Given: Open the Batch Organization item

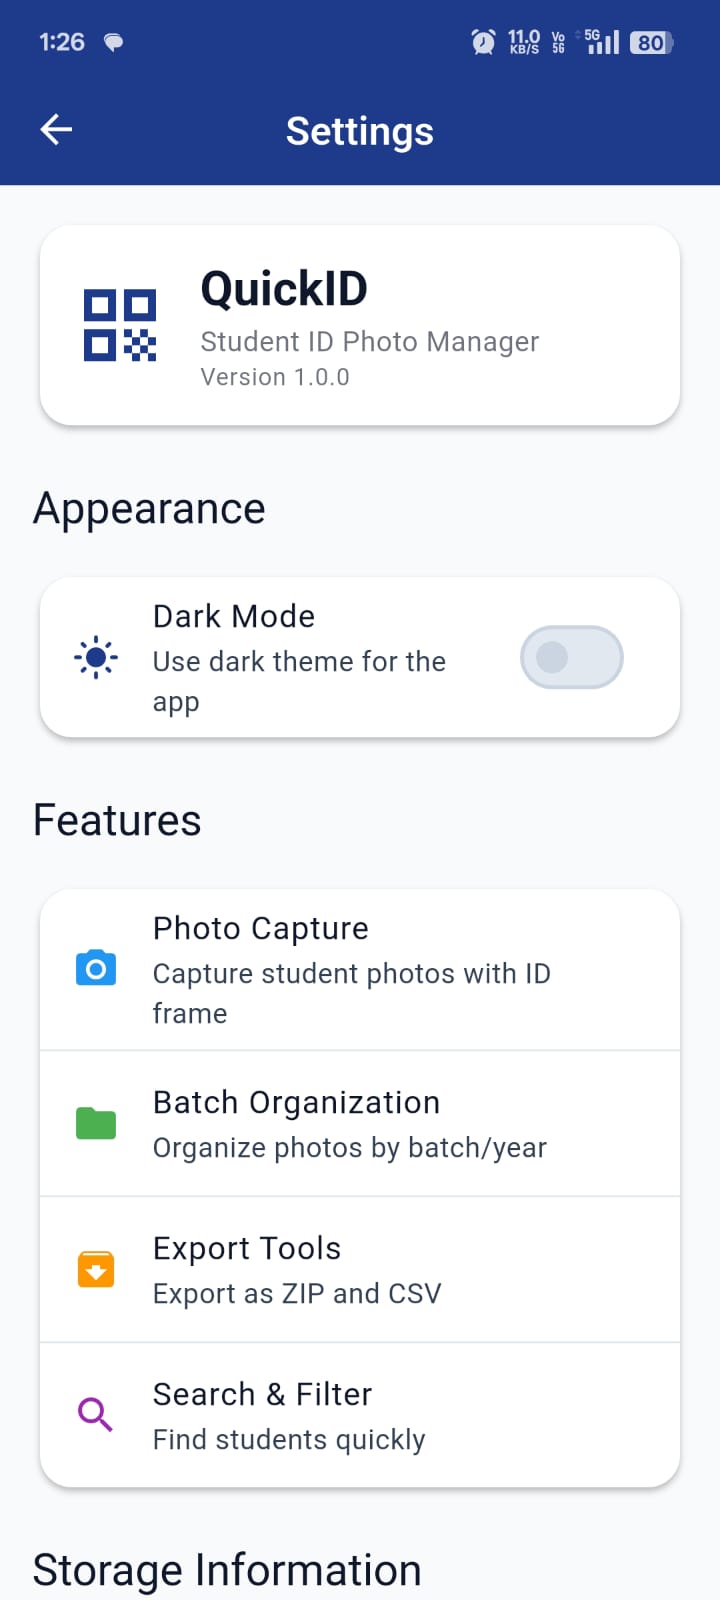Looking at the screenshot, I should pyautogui.click(x=360, y=1123).
